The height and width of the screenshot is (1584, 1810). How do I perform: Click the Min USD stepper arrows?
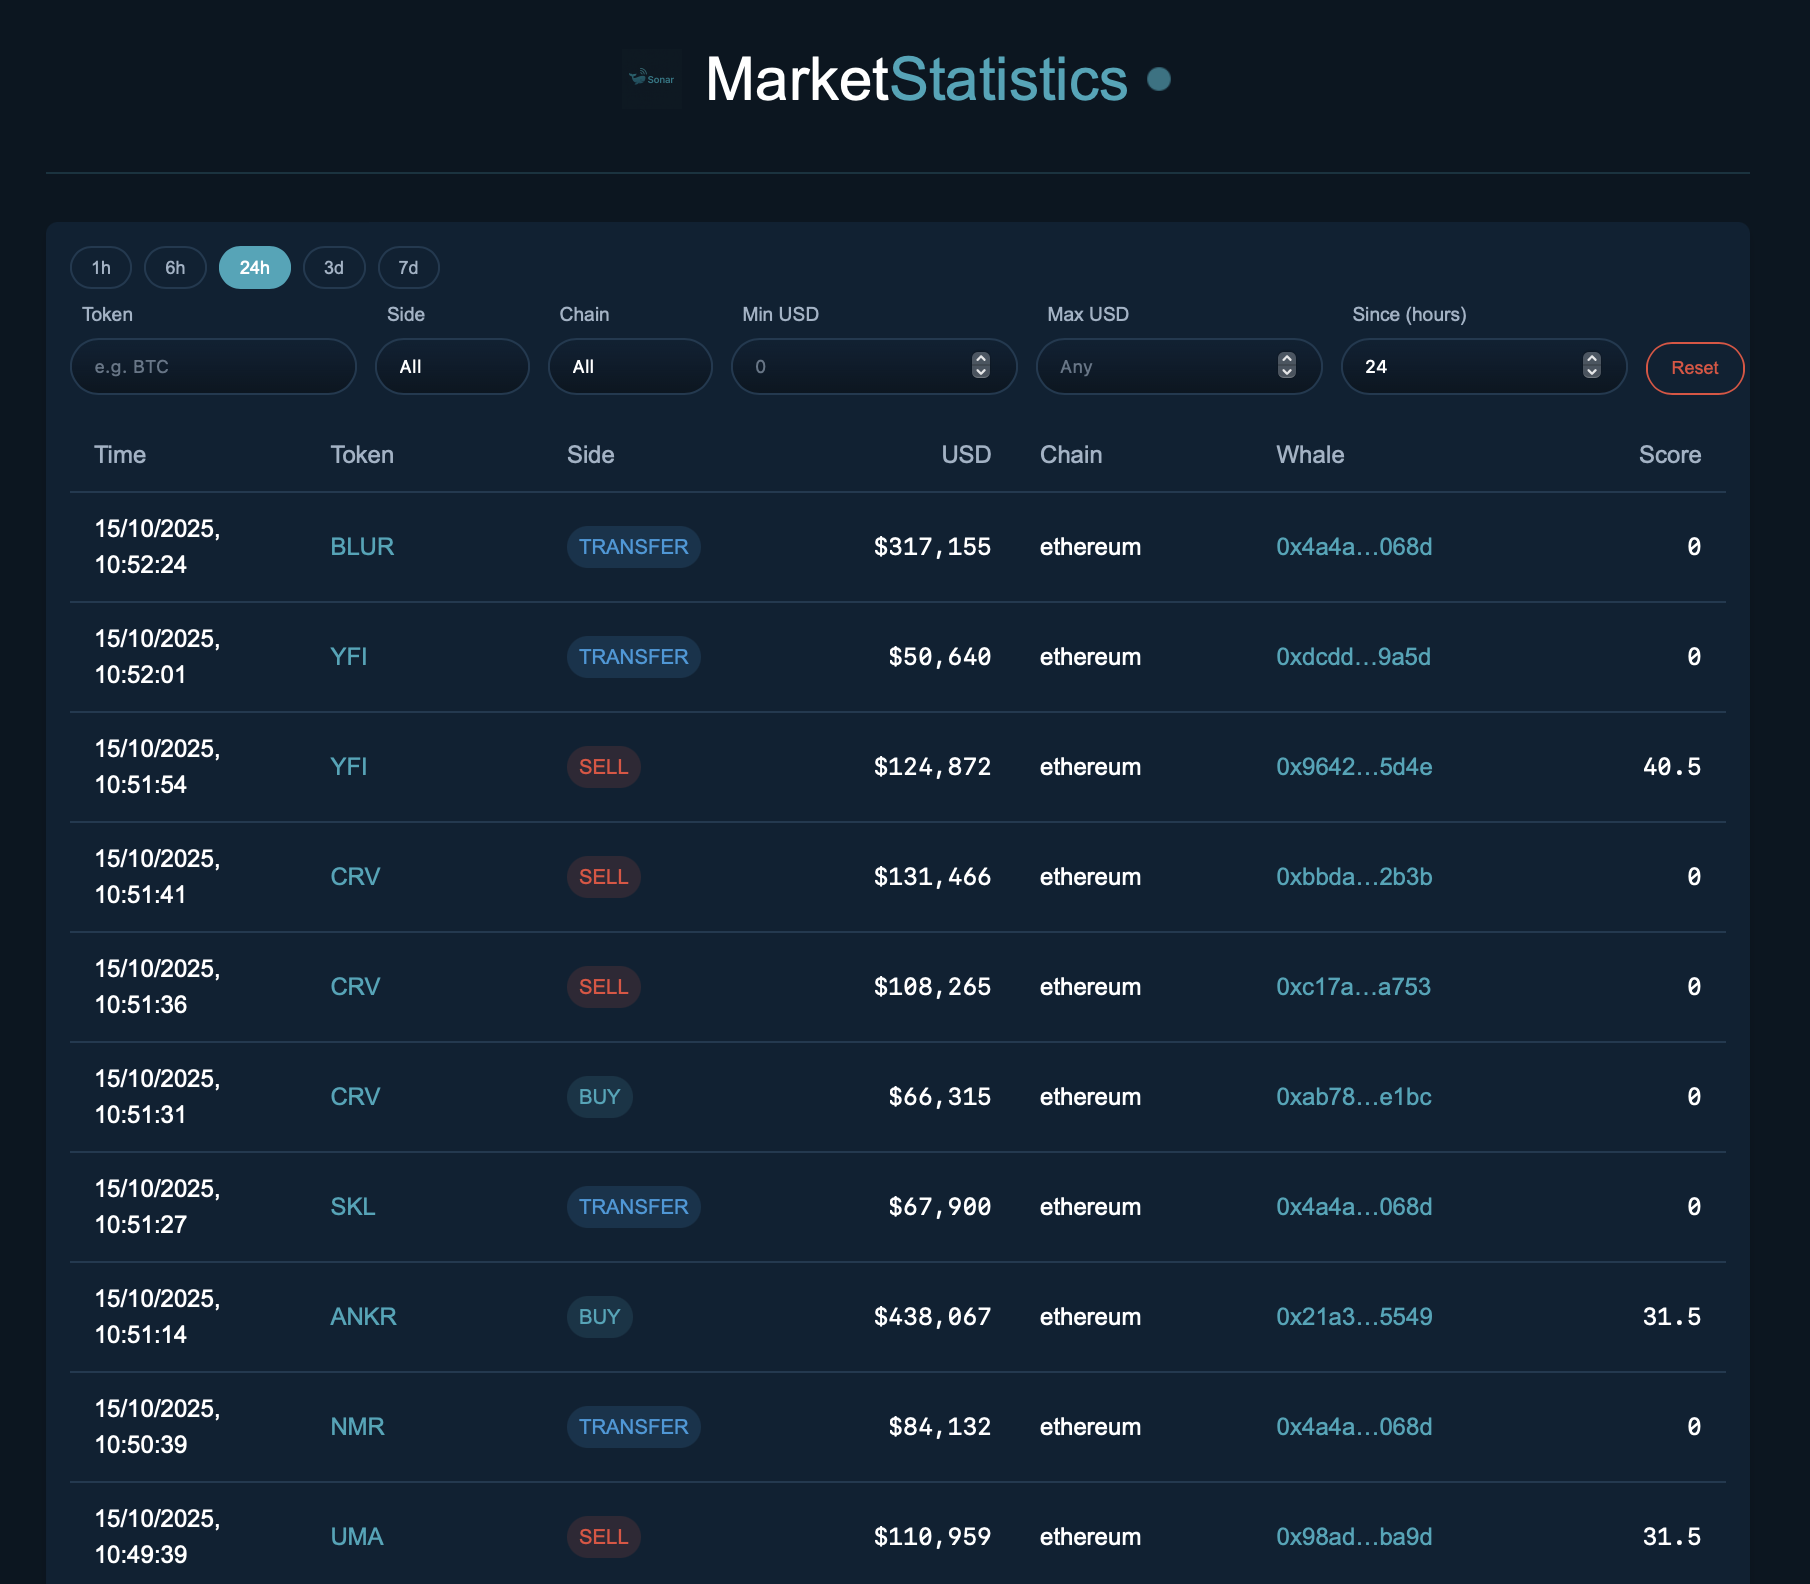(980, 366)
